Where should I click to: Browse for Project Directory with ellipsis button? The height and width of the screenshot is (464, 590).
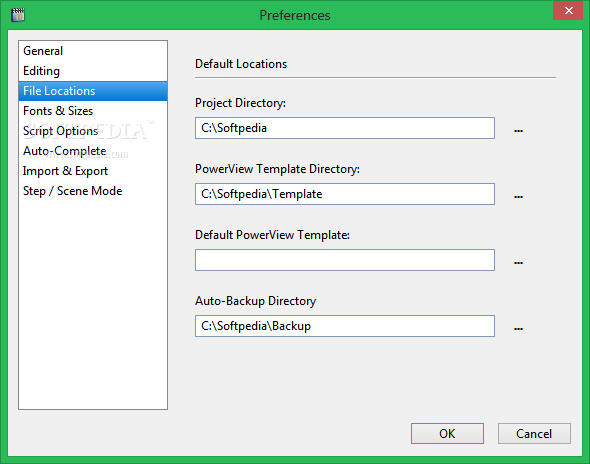coord(518,128)
